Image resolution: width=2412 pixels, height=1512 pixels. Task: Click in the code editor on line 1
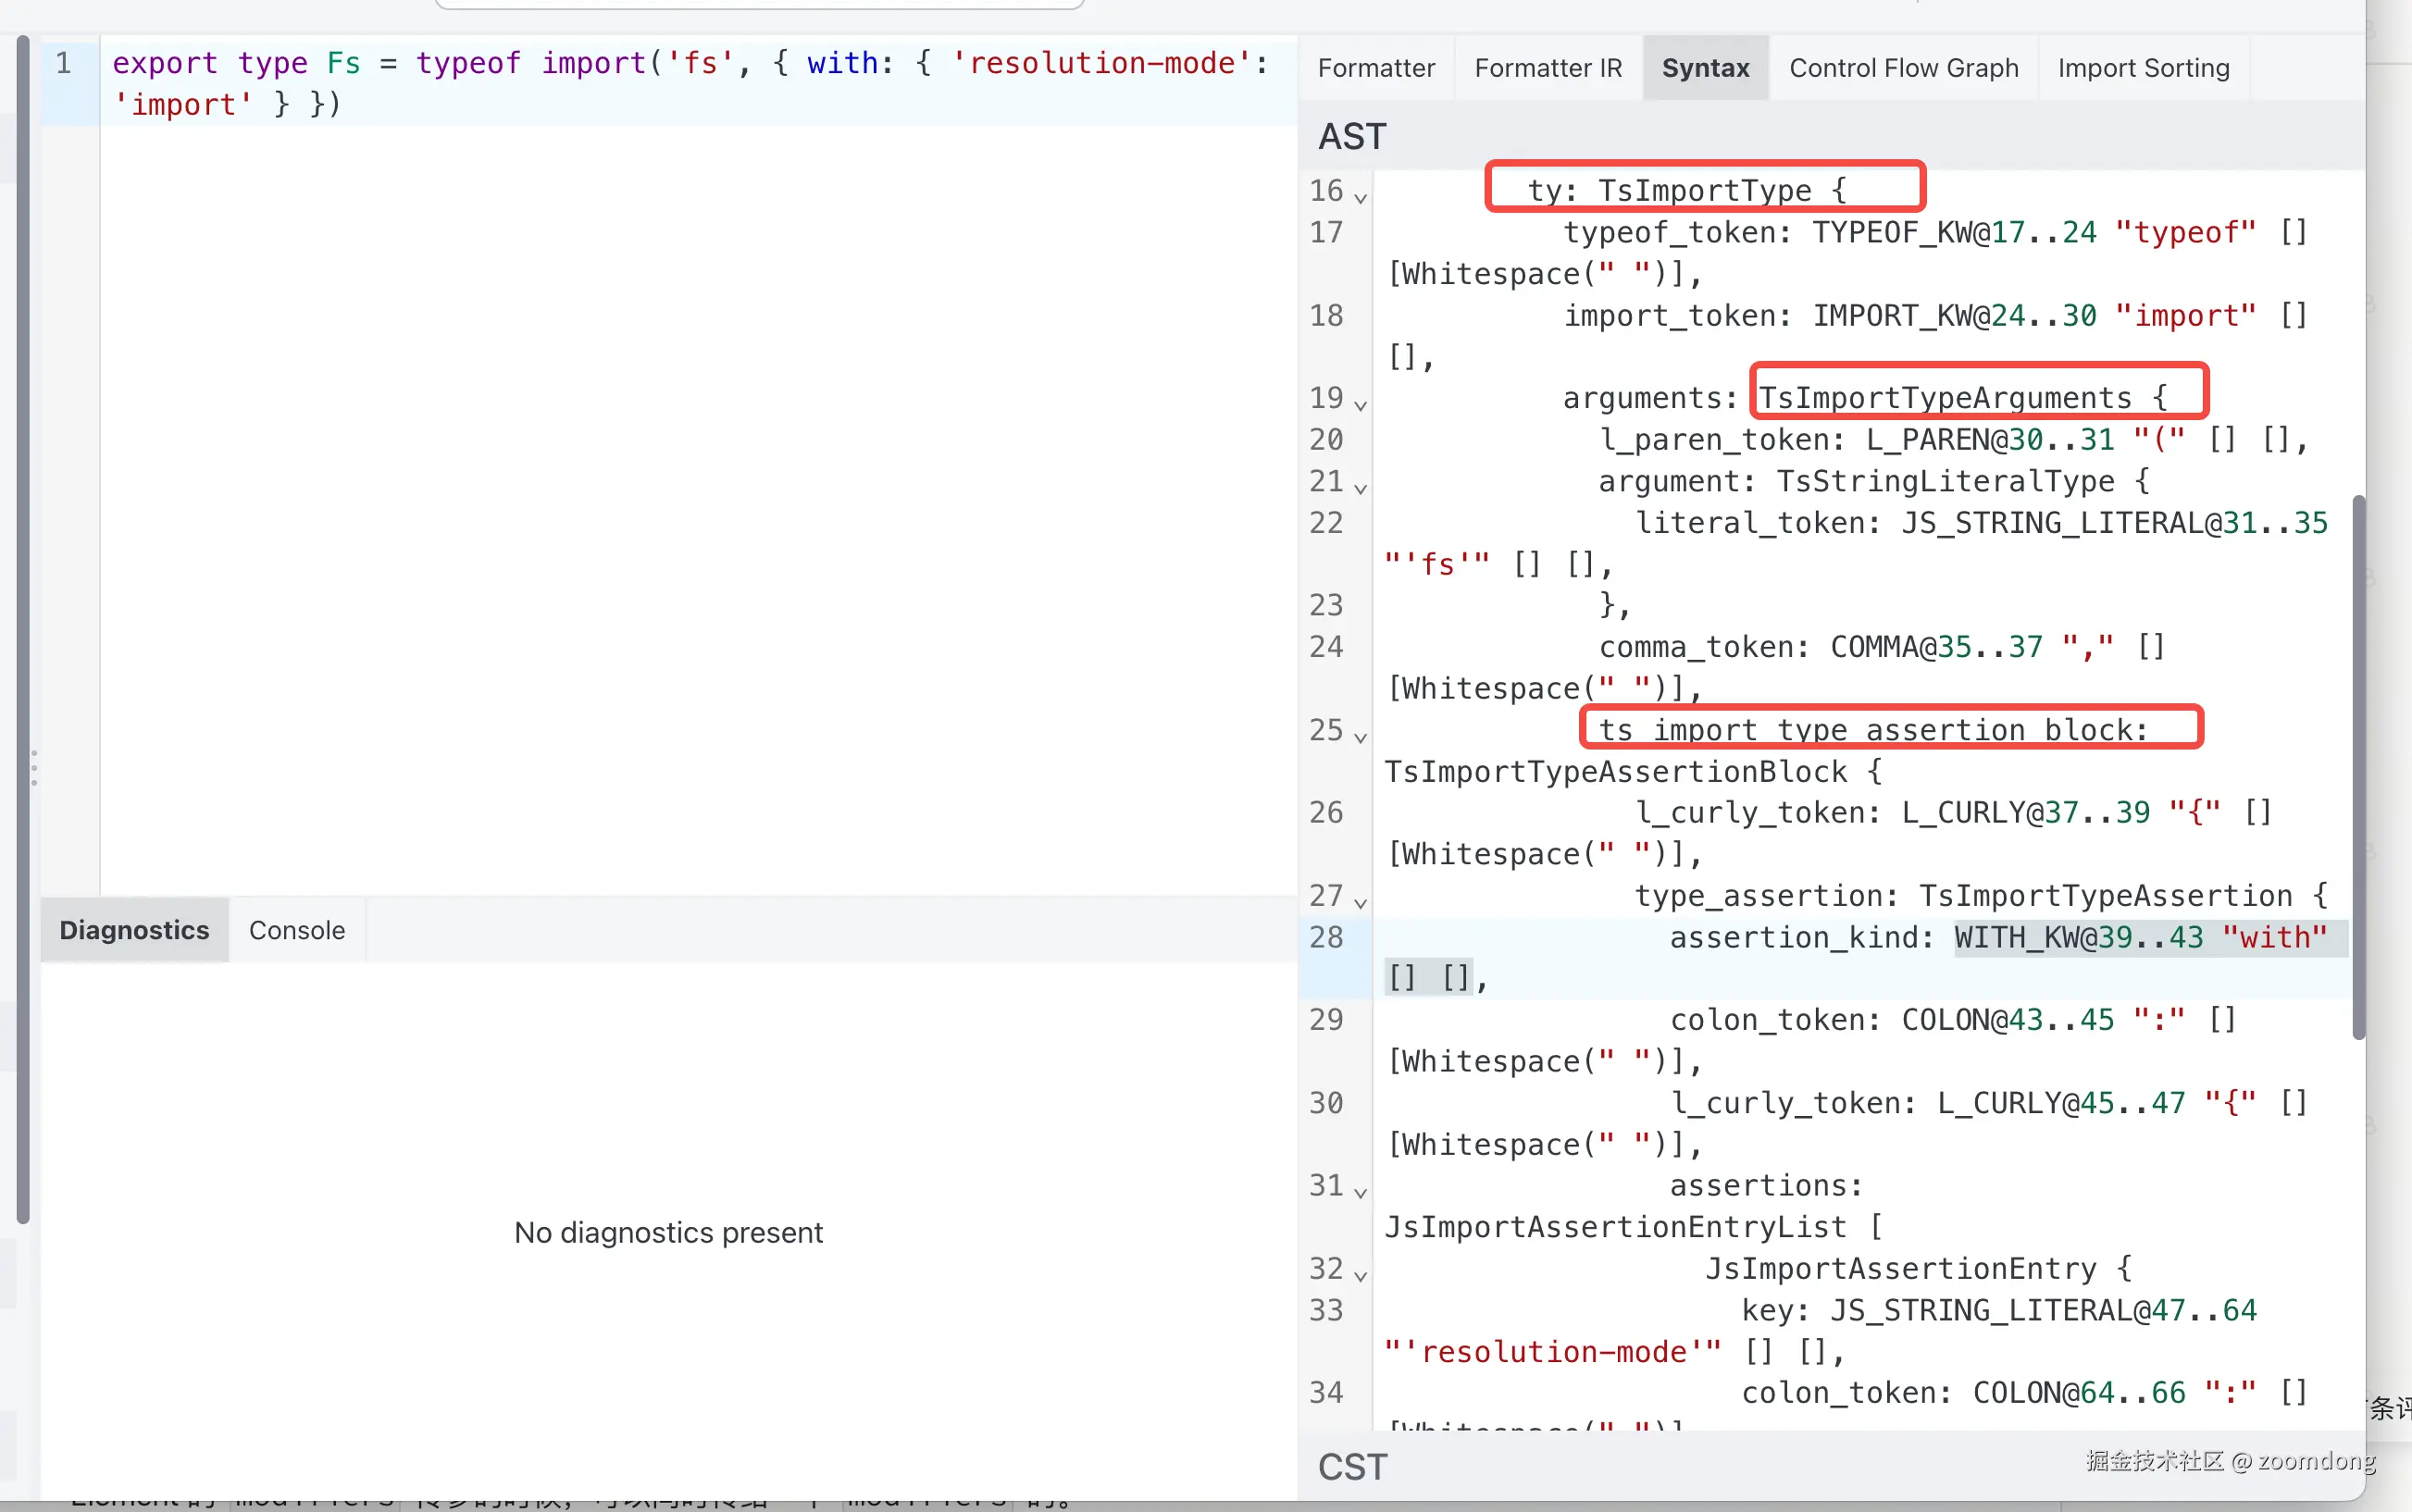(x=690, y=63)
